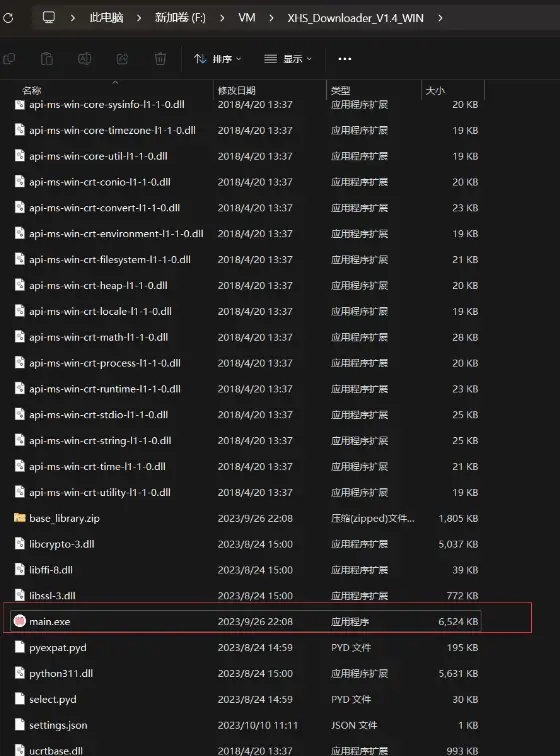Click the pyexpat.pyd file icon
Viewport: 560px width, 756px height.
[19, 647]
